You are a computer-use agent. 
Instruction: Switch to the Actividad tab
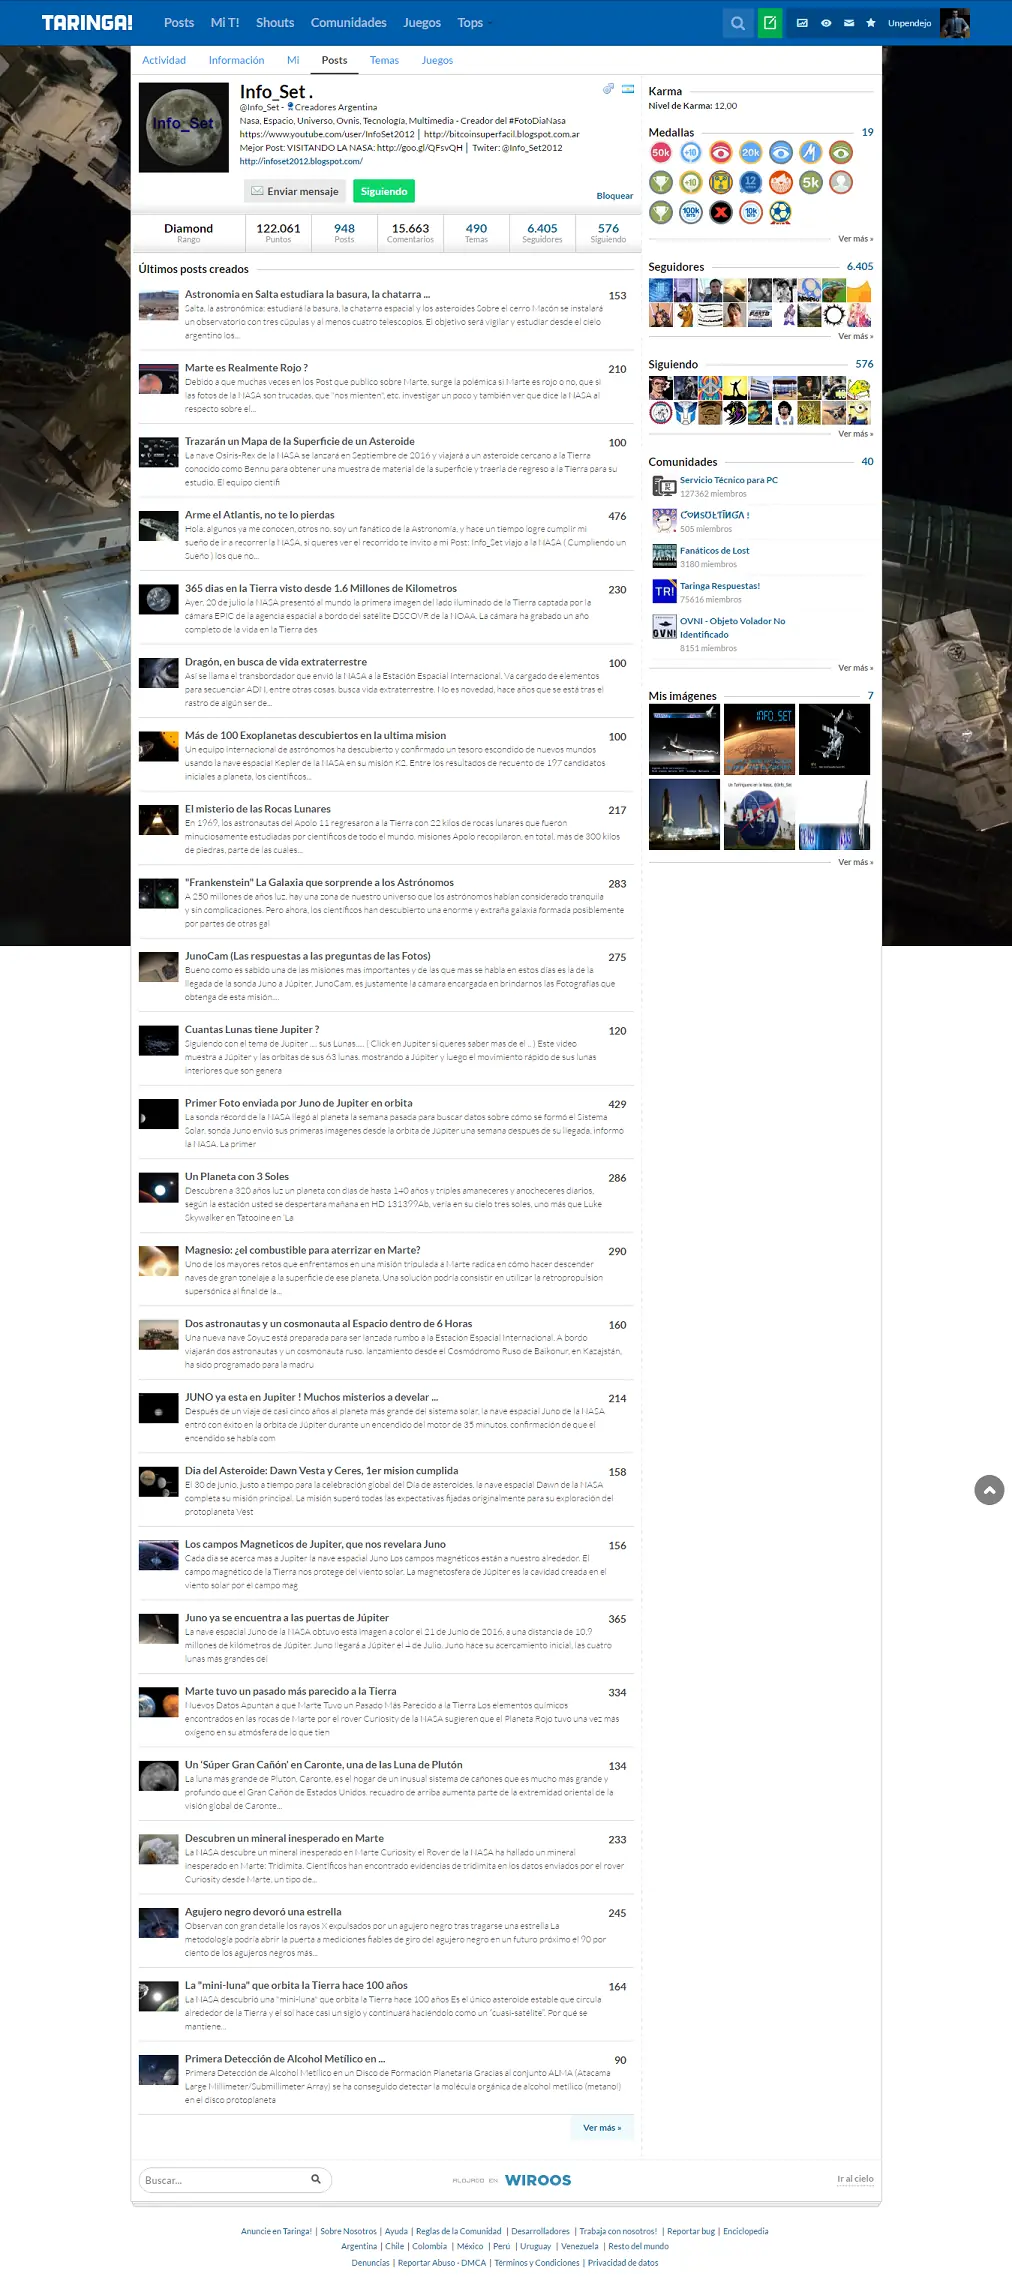pyautogui.click(x=164, y=60)
